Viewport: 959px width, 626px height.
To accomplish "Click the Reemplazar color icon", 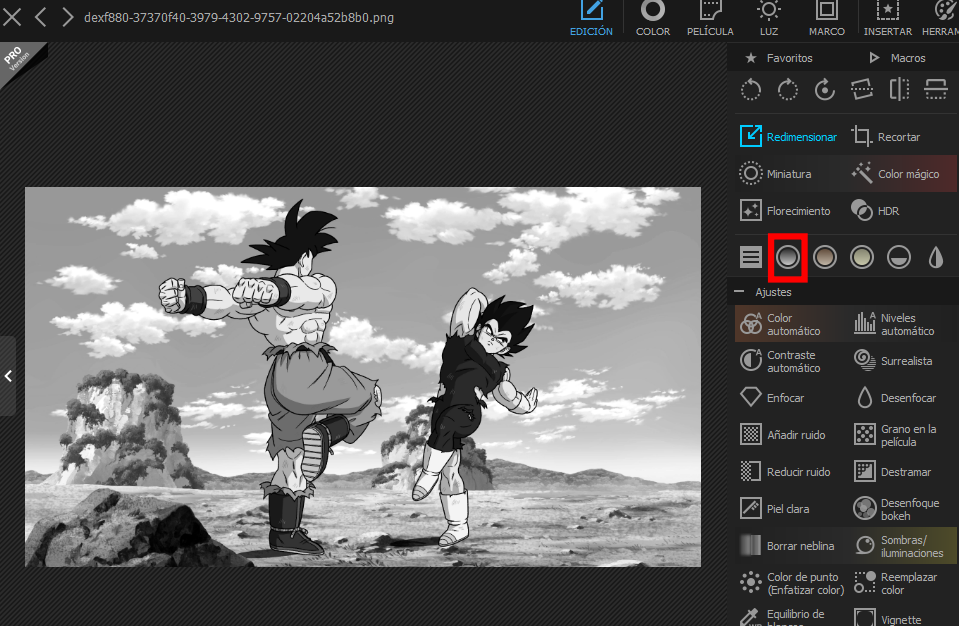I will pyautogui.click(x=865, y=583).
